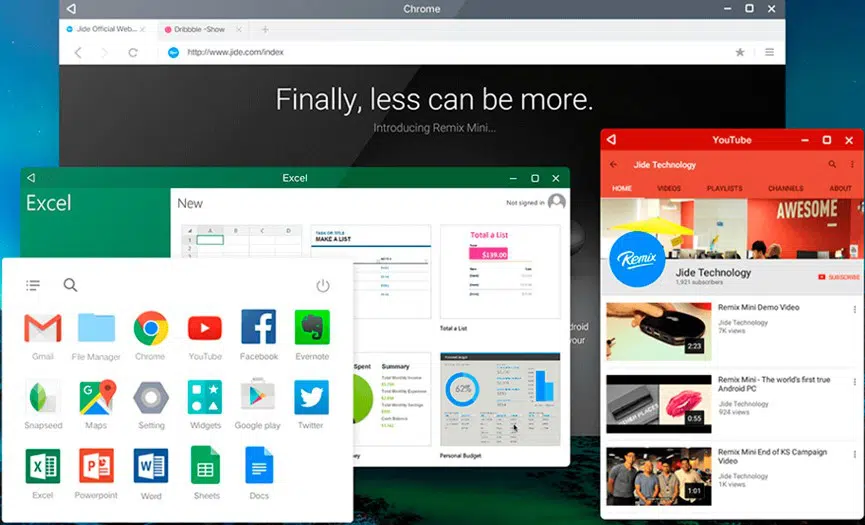Open options for Remix Mini Demo Video
This screenshot has width=865, height=525.
click(x=855, y=310)
